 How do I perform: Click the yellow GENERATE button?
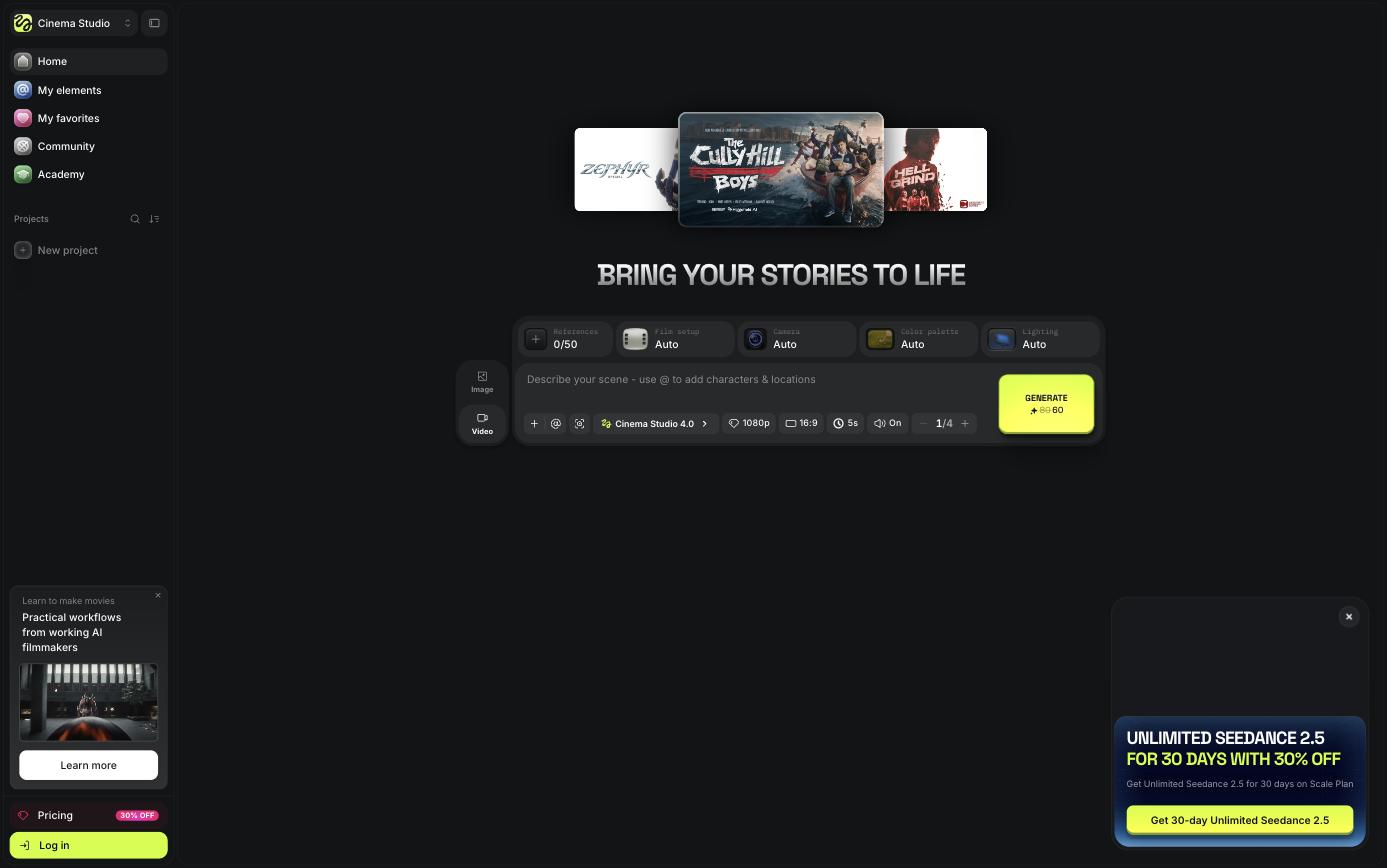coord(1046,404)
